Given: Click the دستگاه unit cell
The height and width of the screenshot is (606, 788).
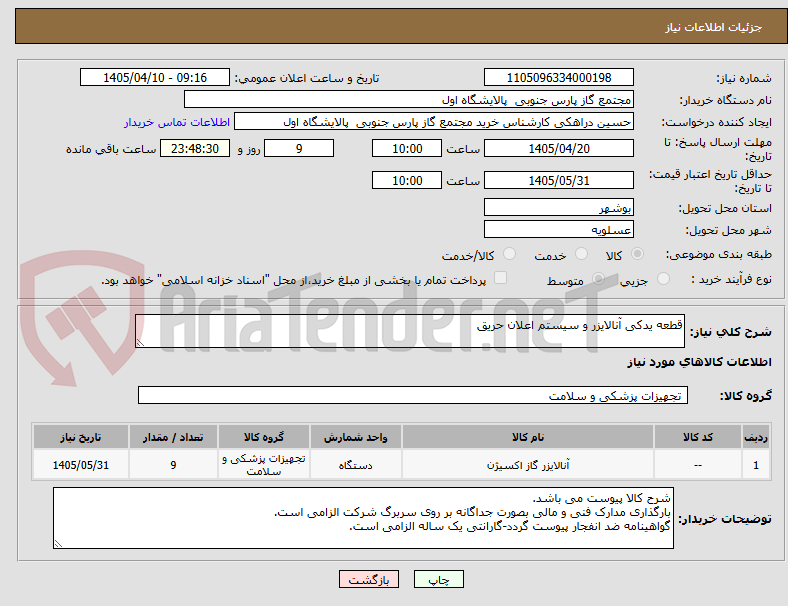Looking at the screenshot, I should pyautogui.click(x=356, y=465).
